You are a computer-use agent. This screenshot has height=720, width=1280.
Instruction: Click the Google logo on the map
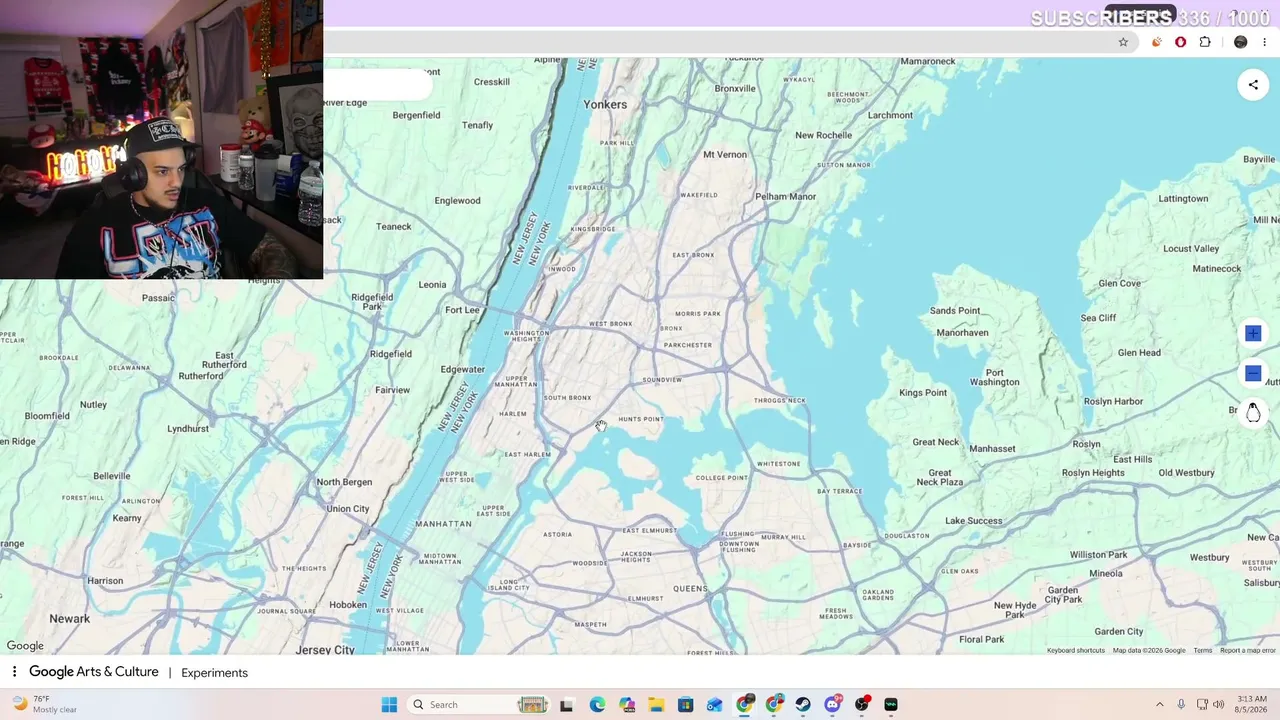click(x=25, y=646)
